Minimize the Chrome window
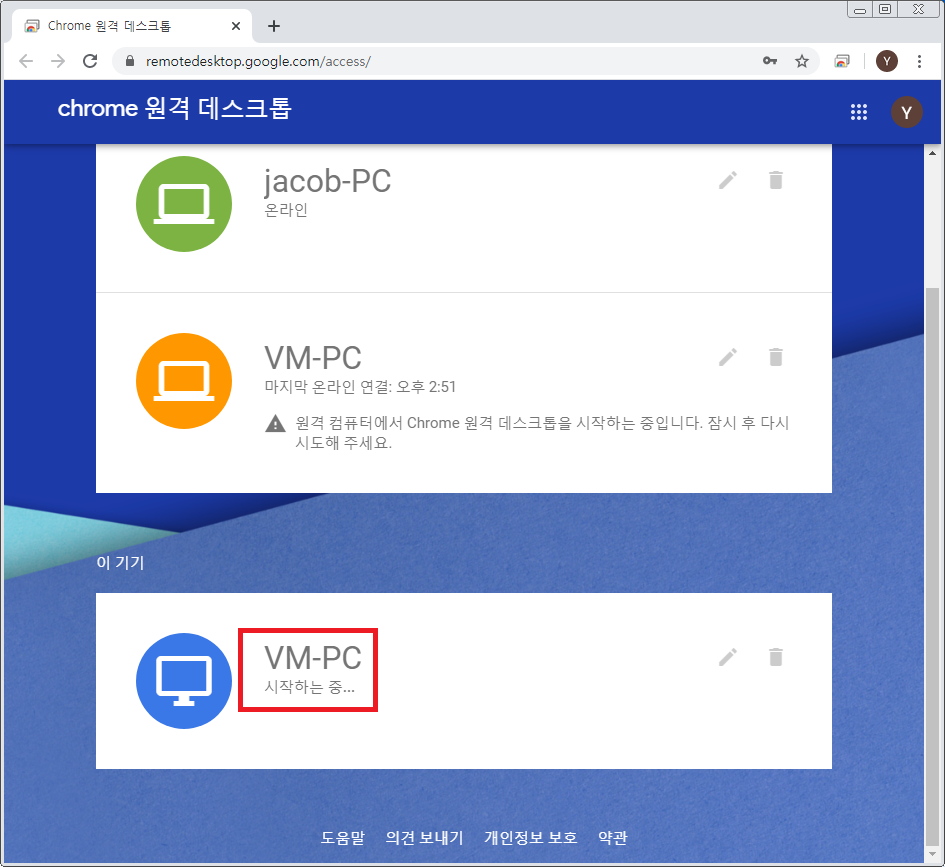 pyautogui.click(x=860, y=9)
